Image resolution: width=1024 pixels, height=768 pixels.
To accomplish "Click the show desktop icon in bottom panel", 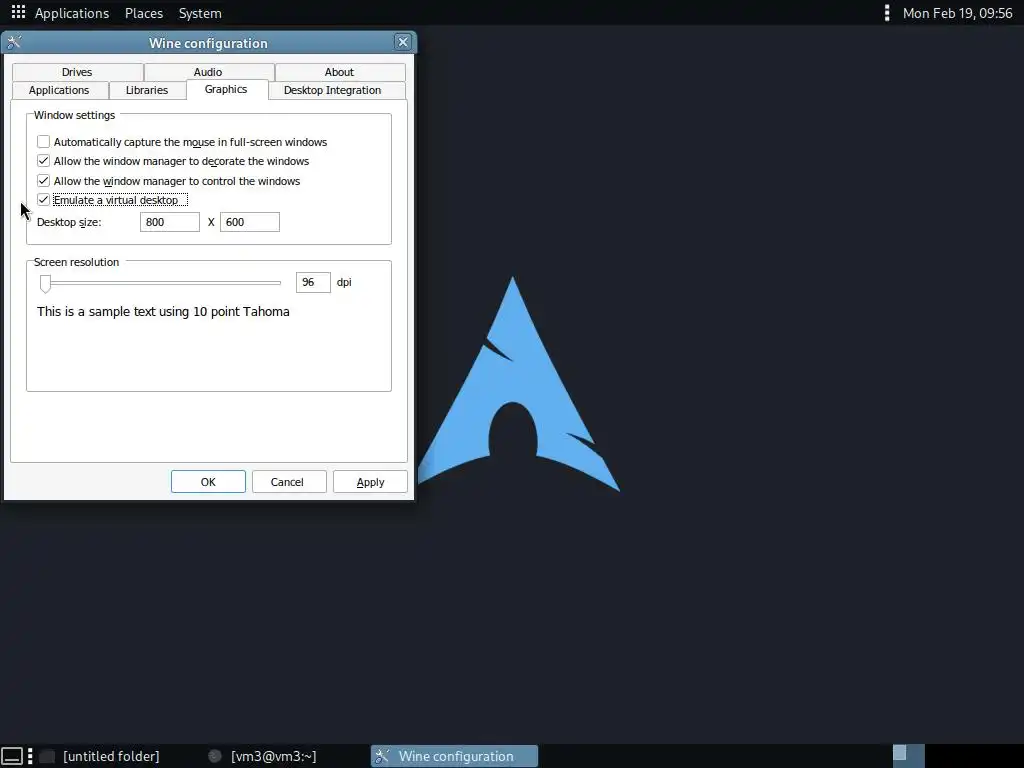I will [12, 756].
